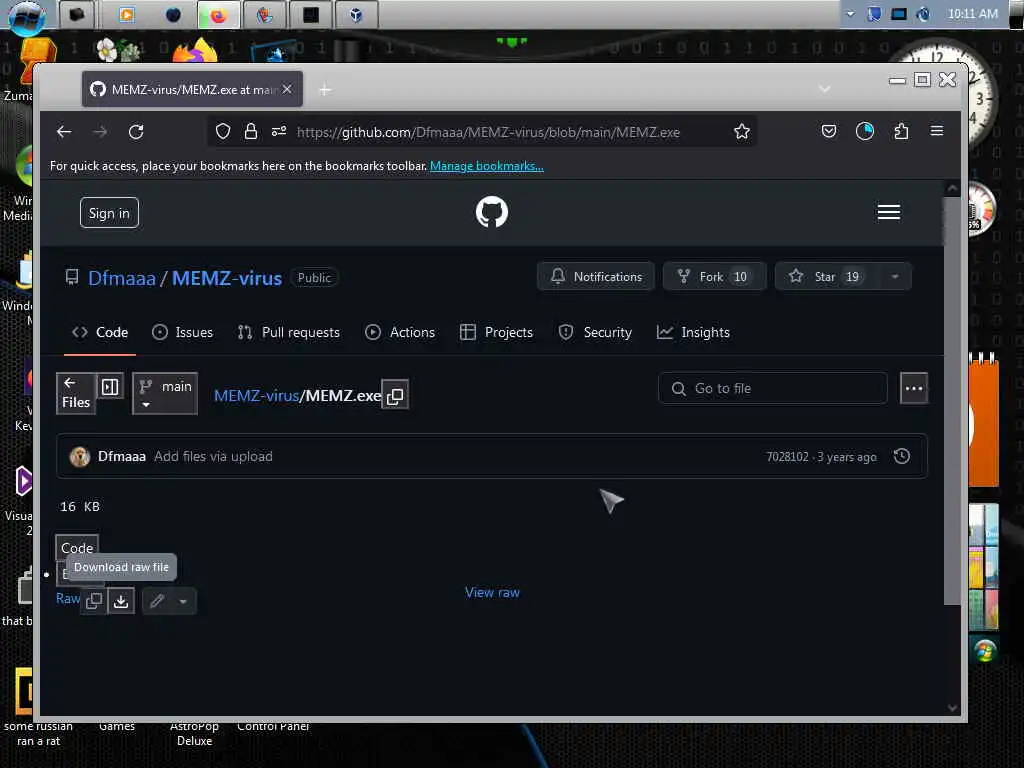Open the Projects tab
Image resolution: width=1024 pixels, height=768 pixels.
pyautogui.click(x=496, y=332)
